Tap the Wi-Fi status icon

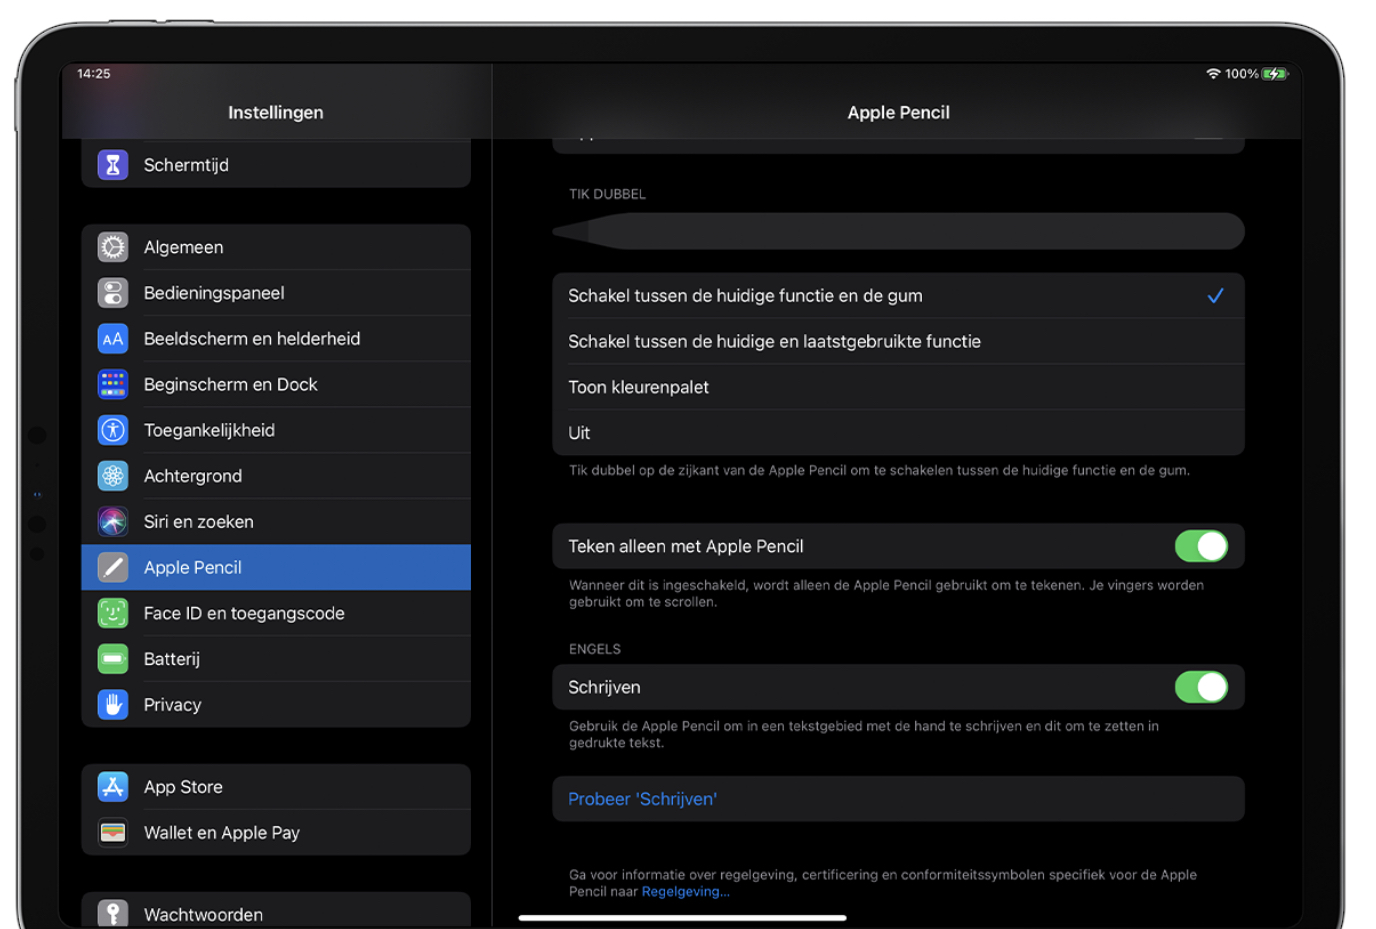(x=1213, y=74)
